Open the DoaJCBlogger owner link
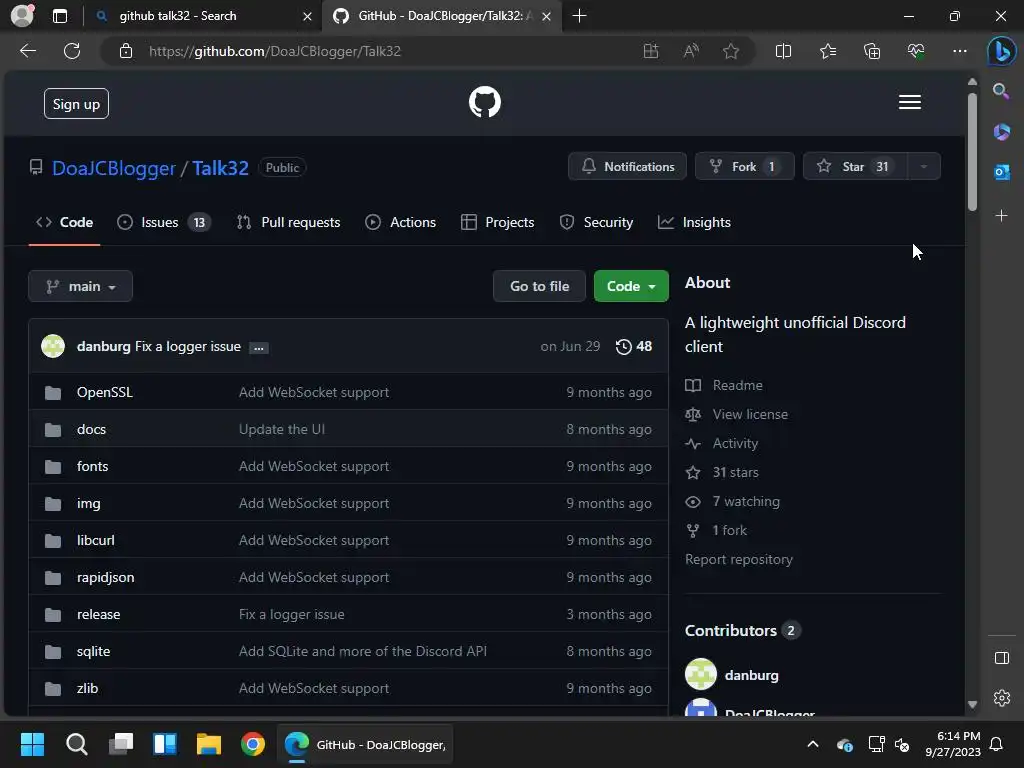The image size is (1024, 768). 114,168
